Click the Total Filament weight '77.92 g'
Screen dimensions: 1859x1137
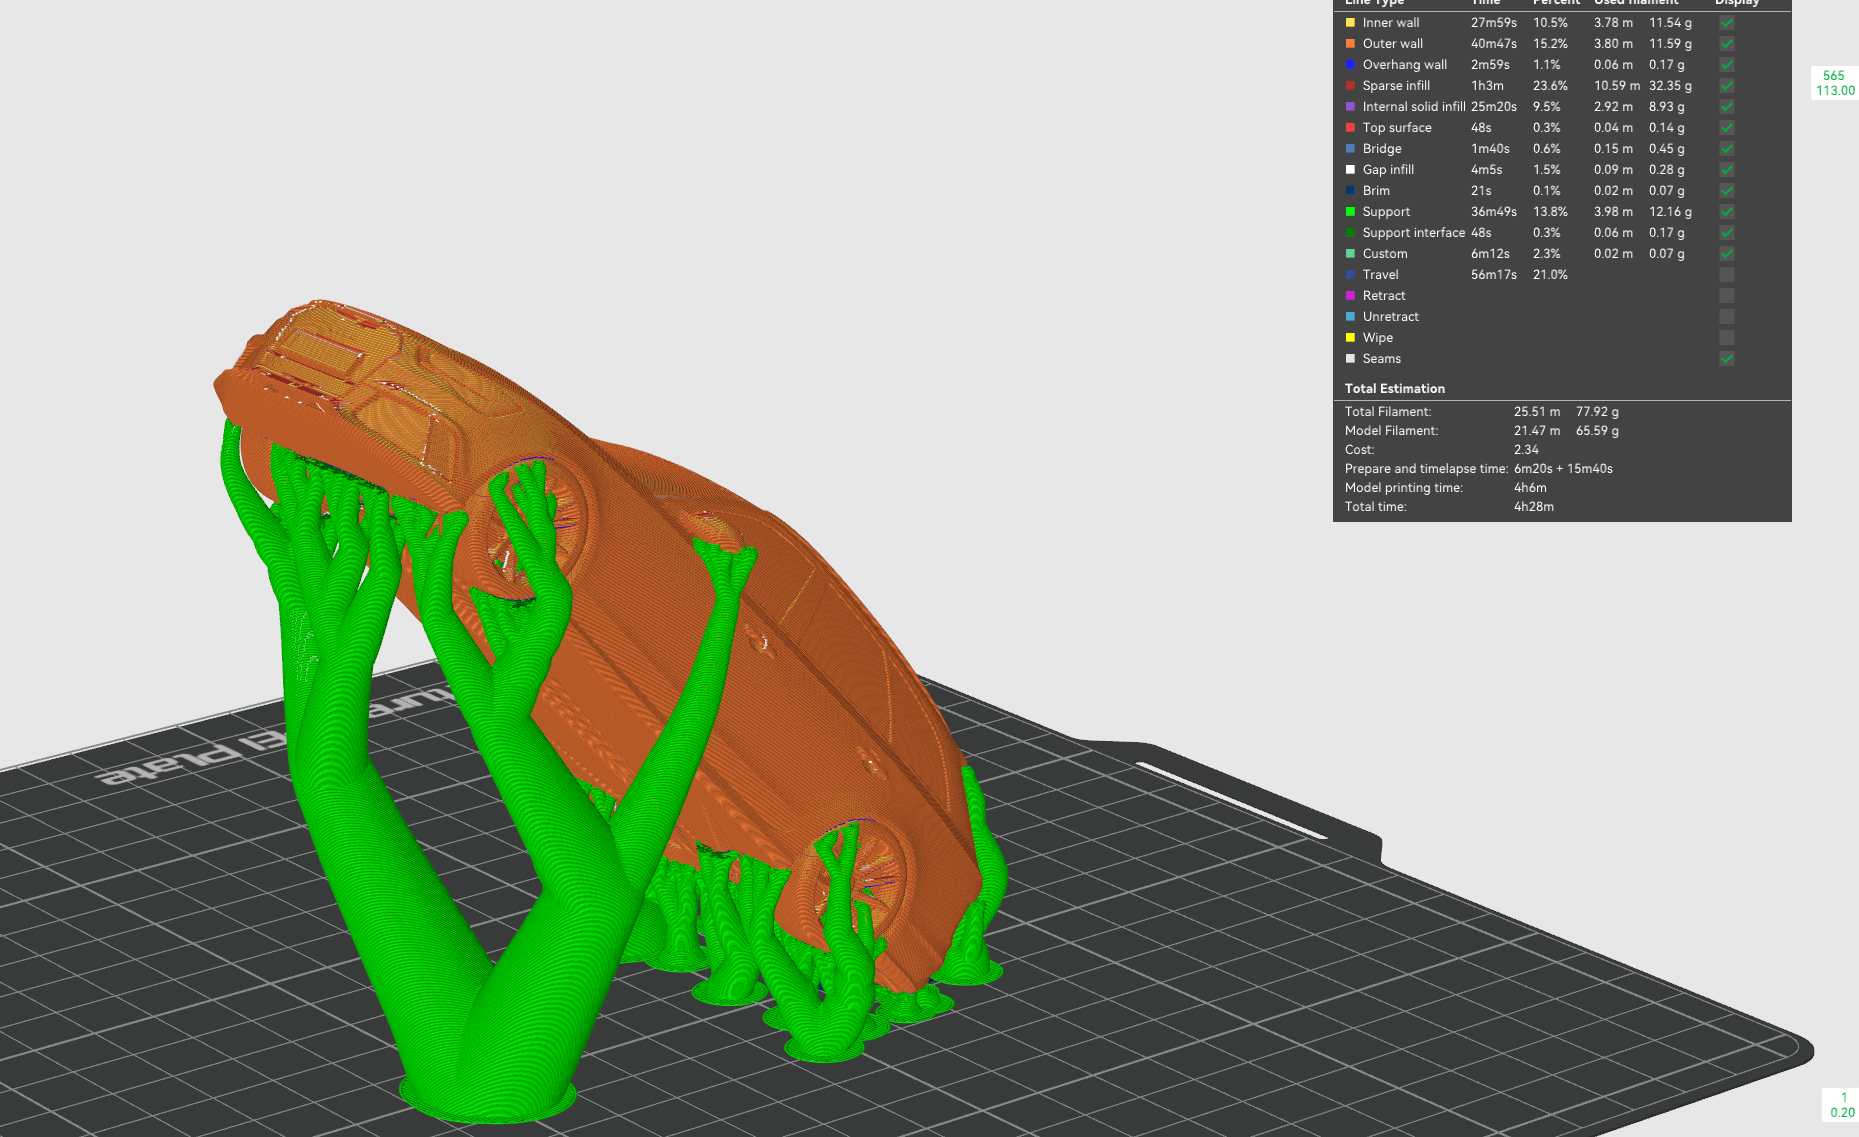[x=1597, y=412]
